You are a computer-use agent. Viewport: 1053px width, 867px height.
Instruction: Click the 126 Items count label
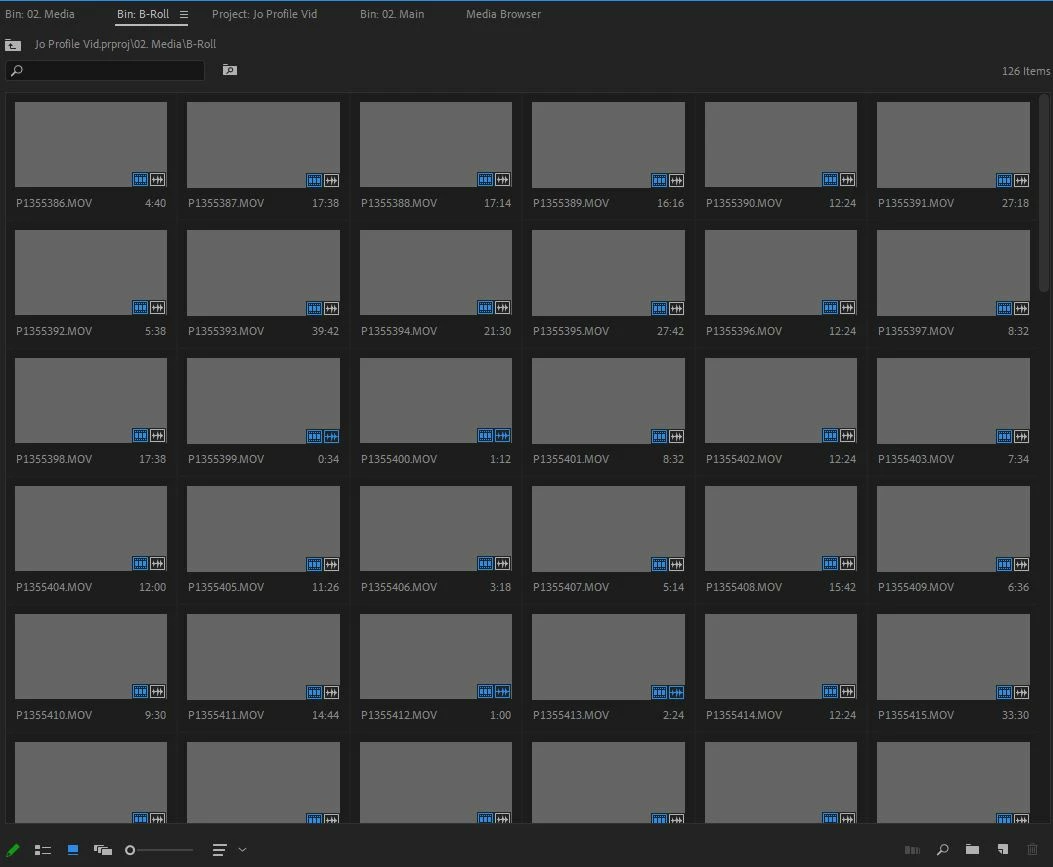click(1026, 71)
